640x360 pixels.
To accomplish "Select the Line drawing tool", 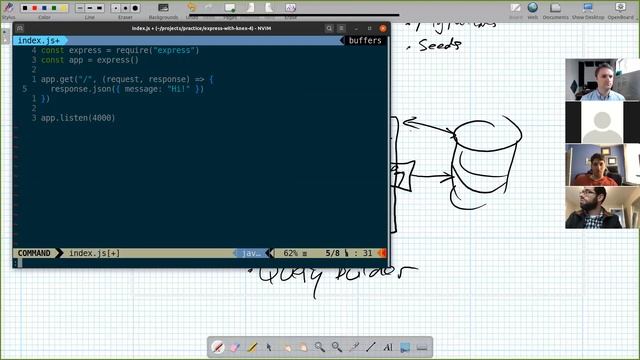I will 371,347.
